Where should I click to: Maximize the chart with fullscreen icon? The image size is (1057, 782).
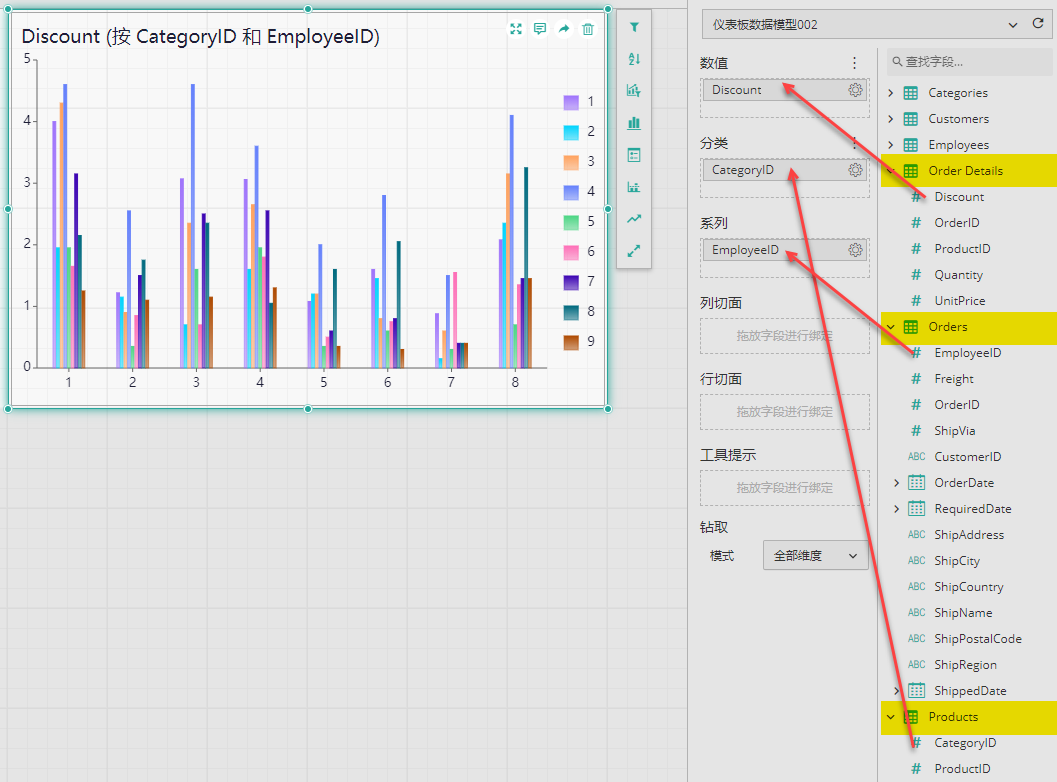[516, 29]
